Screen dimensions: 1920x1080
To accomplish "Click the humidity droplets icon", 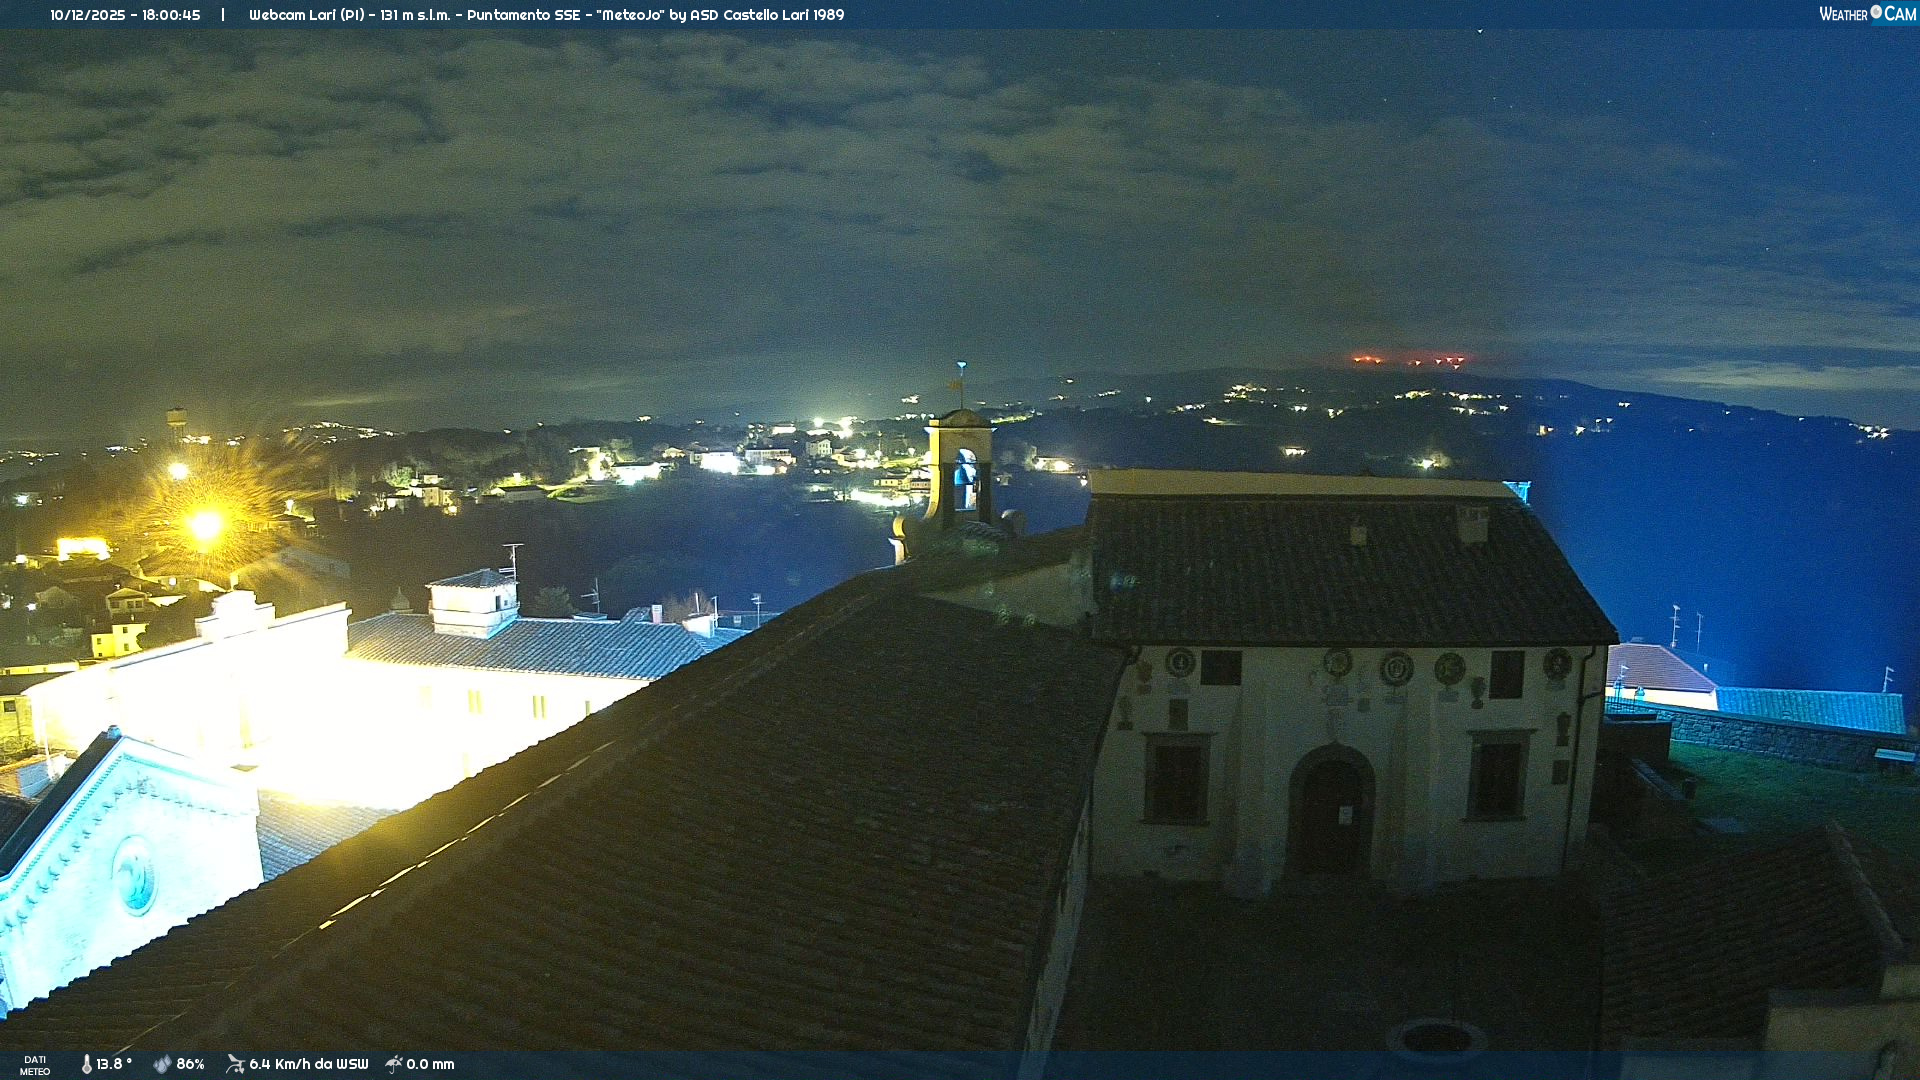I will tap(162, 1064).
